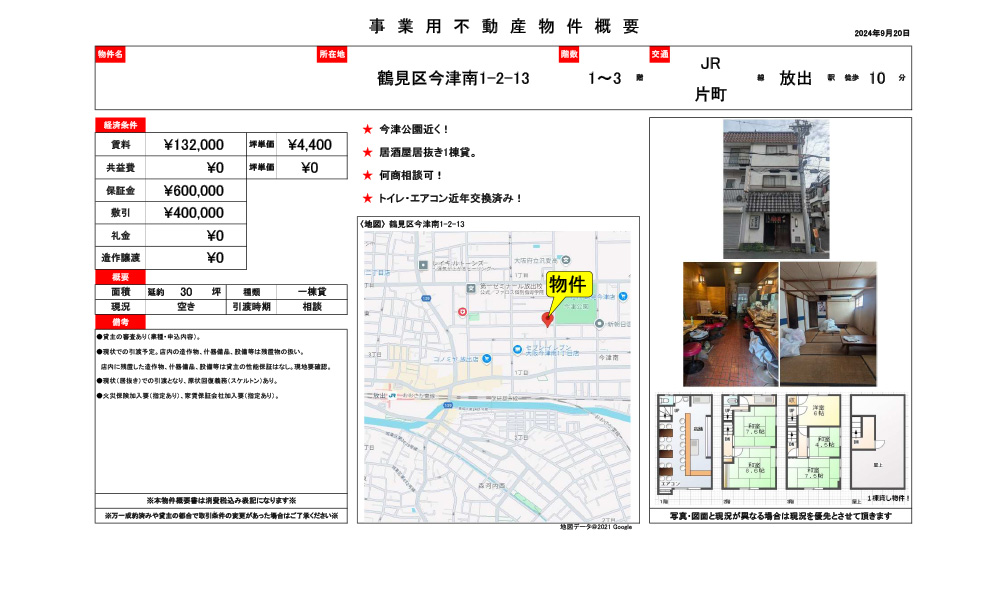Click the Seven-Eleven store icon on the map
Image resolution: width=1000 pixels, height=600 pixels.
[x=519, y=349]
